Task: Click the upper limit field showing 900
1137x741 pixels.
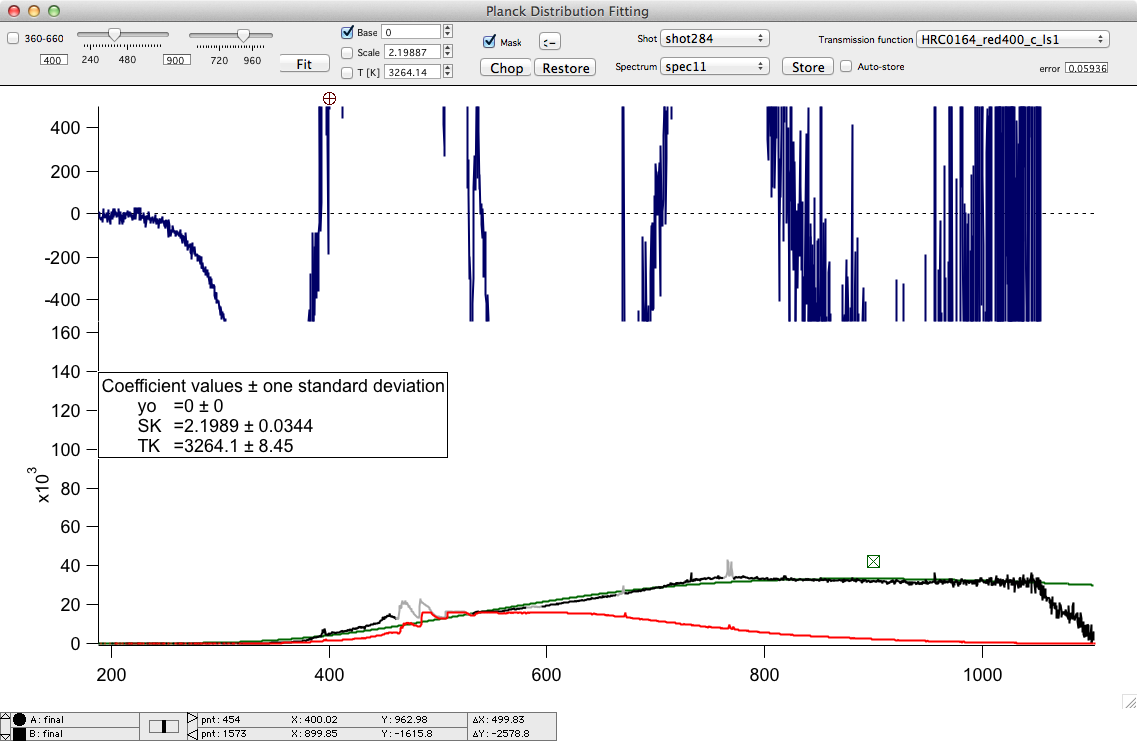Action: (x=176, y=60)
